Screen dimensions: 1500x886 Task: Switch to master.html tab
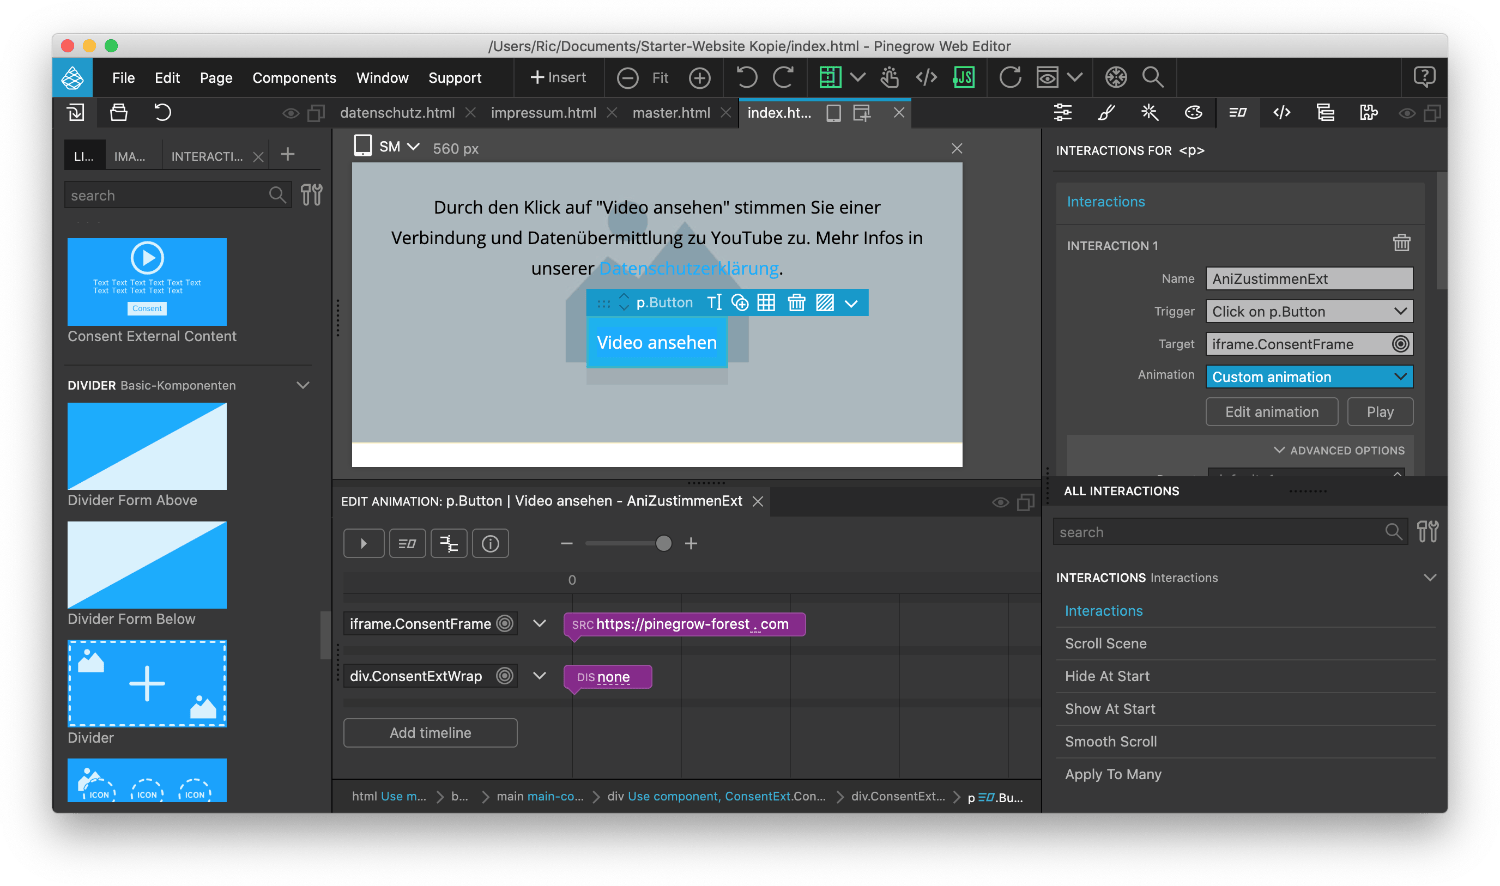point(671,113)
